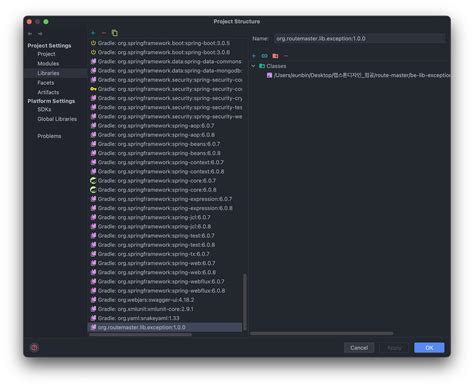The height and width of the screenshot is (388, 474).
Task: Select Gradle: spring-tx:6.0.7 library
Action: point(166,254)
